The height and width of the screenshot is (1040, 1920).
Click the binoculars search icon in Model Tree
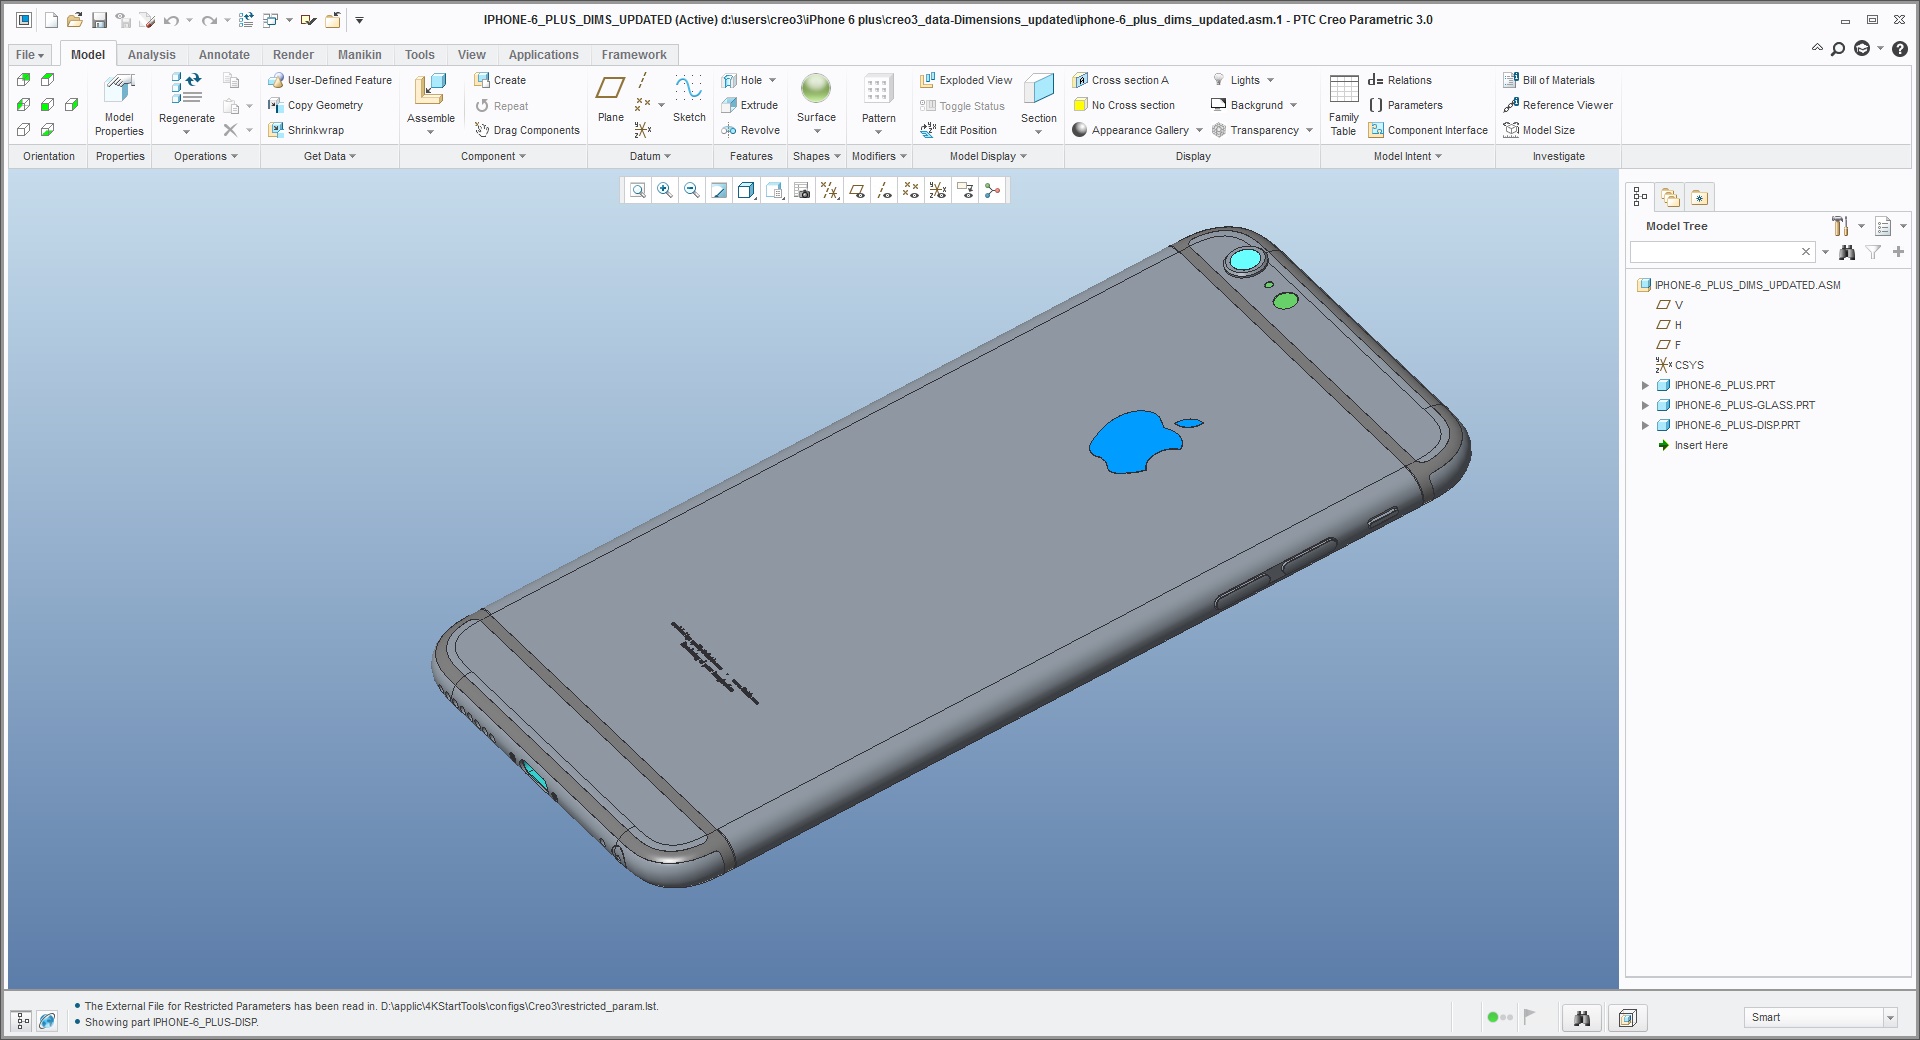tap(1846, 252)
